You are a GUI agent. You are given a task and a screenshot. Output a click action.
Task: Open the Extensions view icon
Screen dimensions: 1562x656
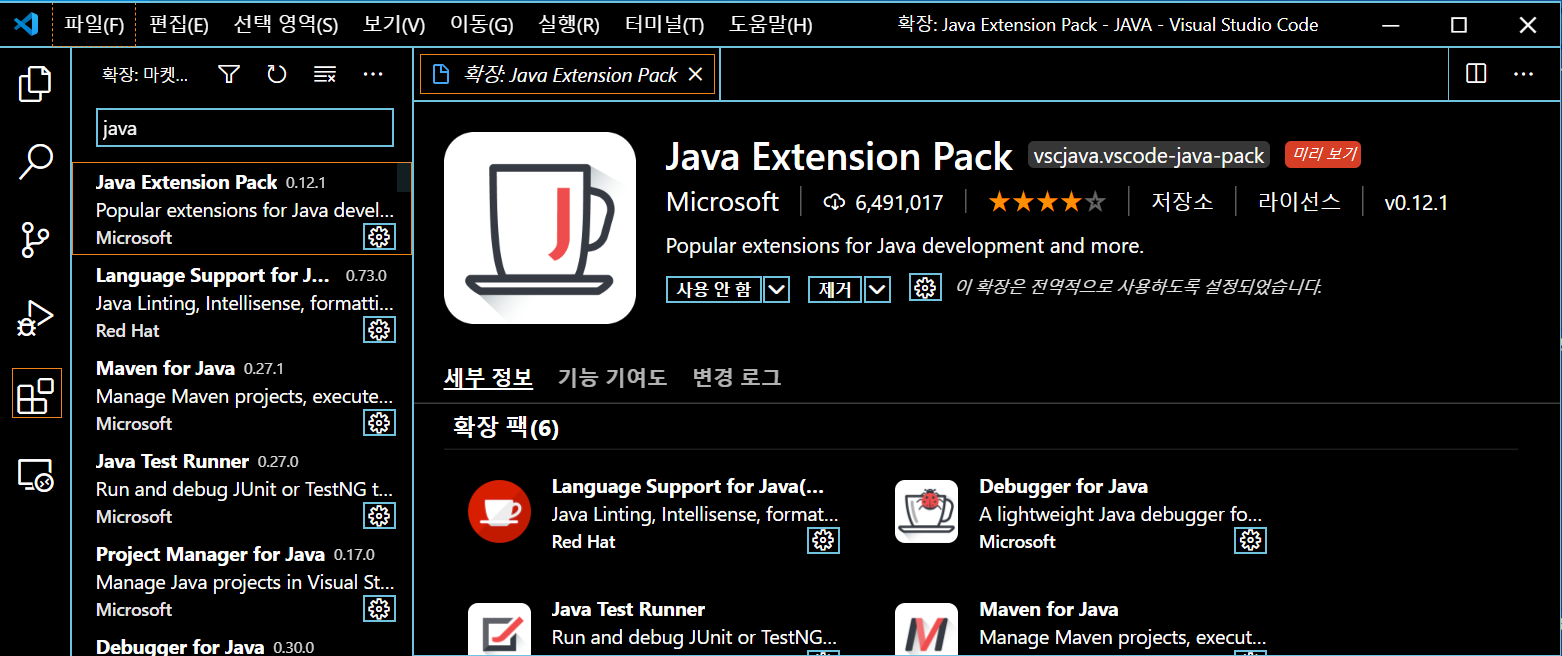36,393
